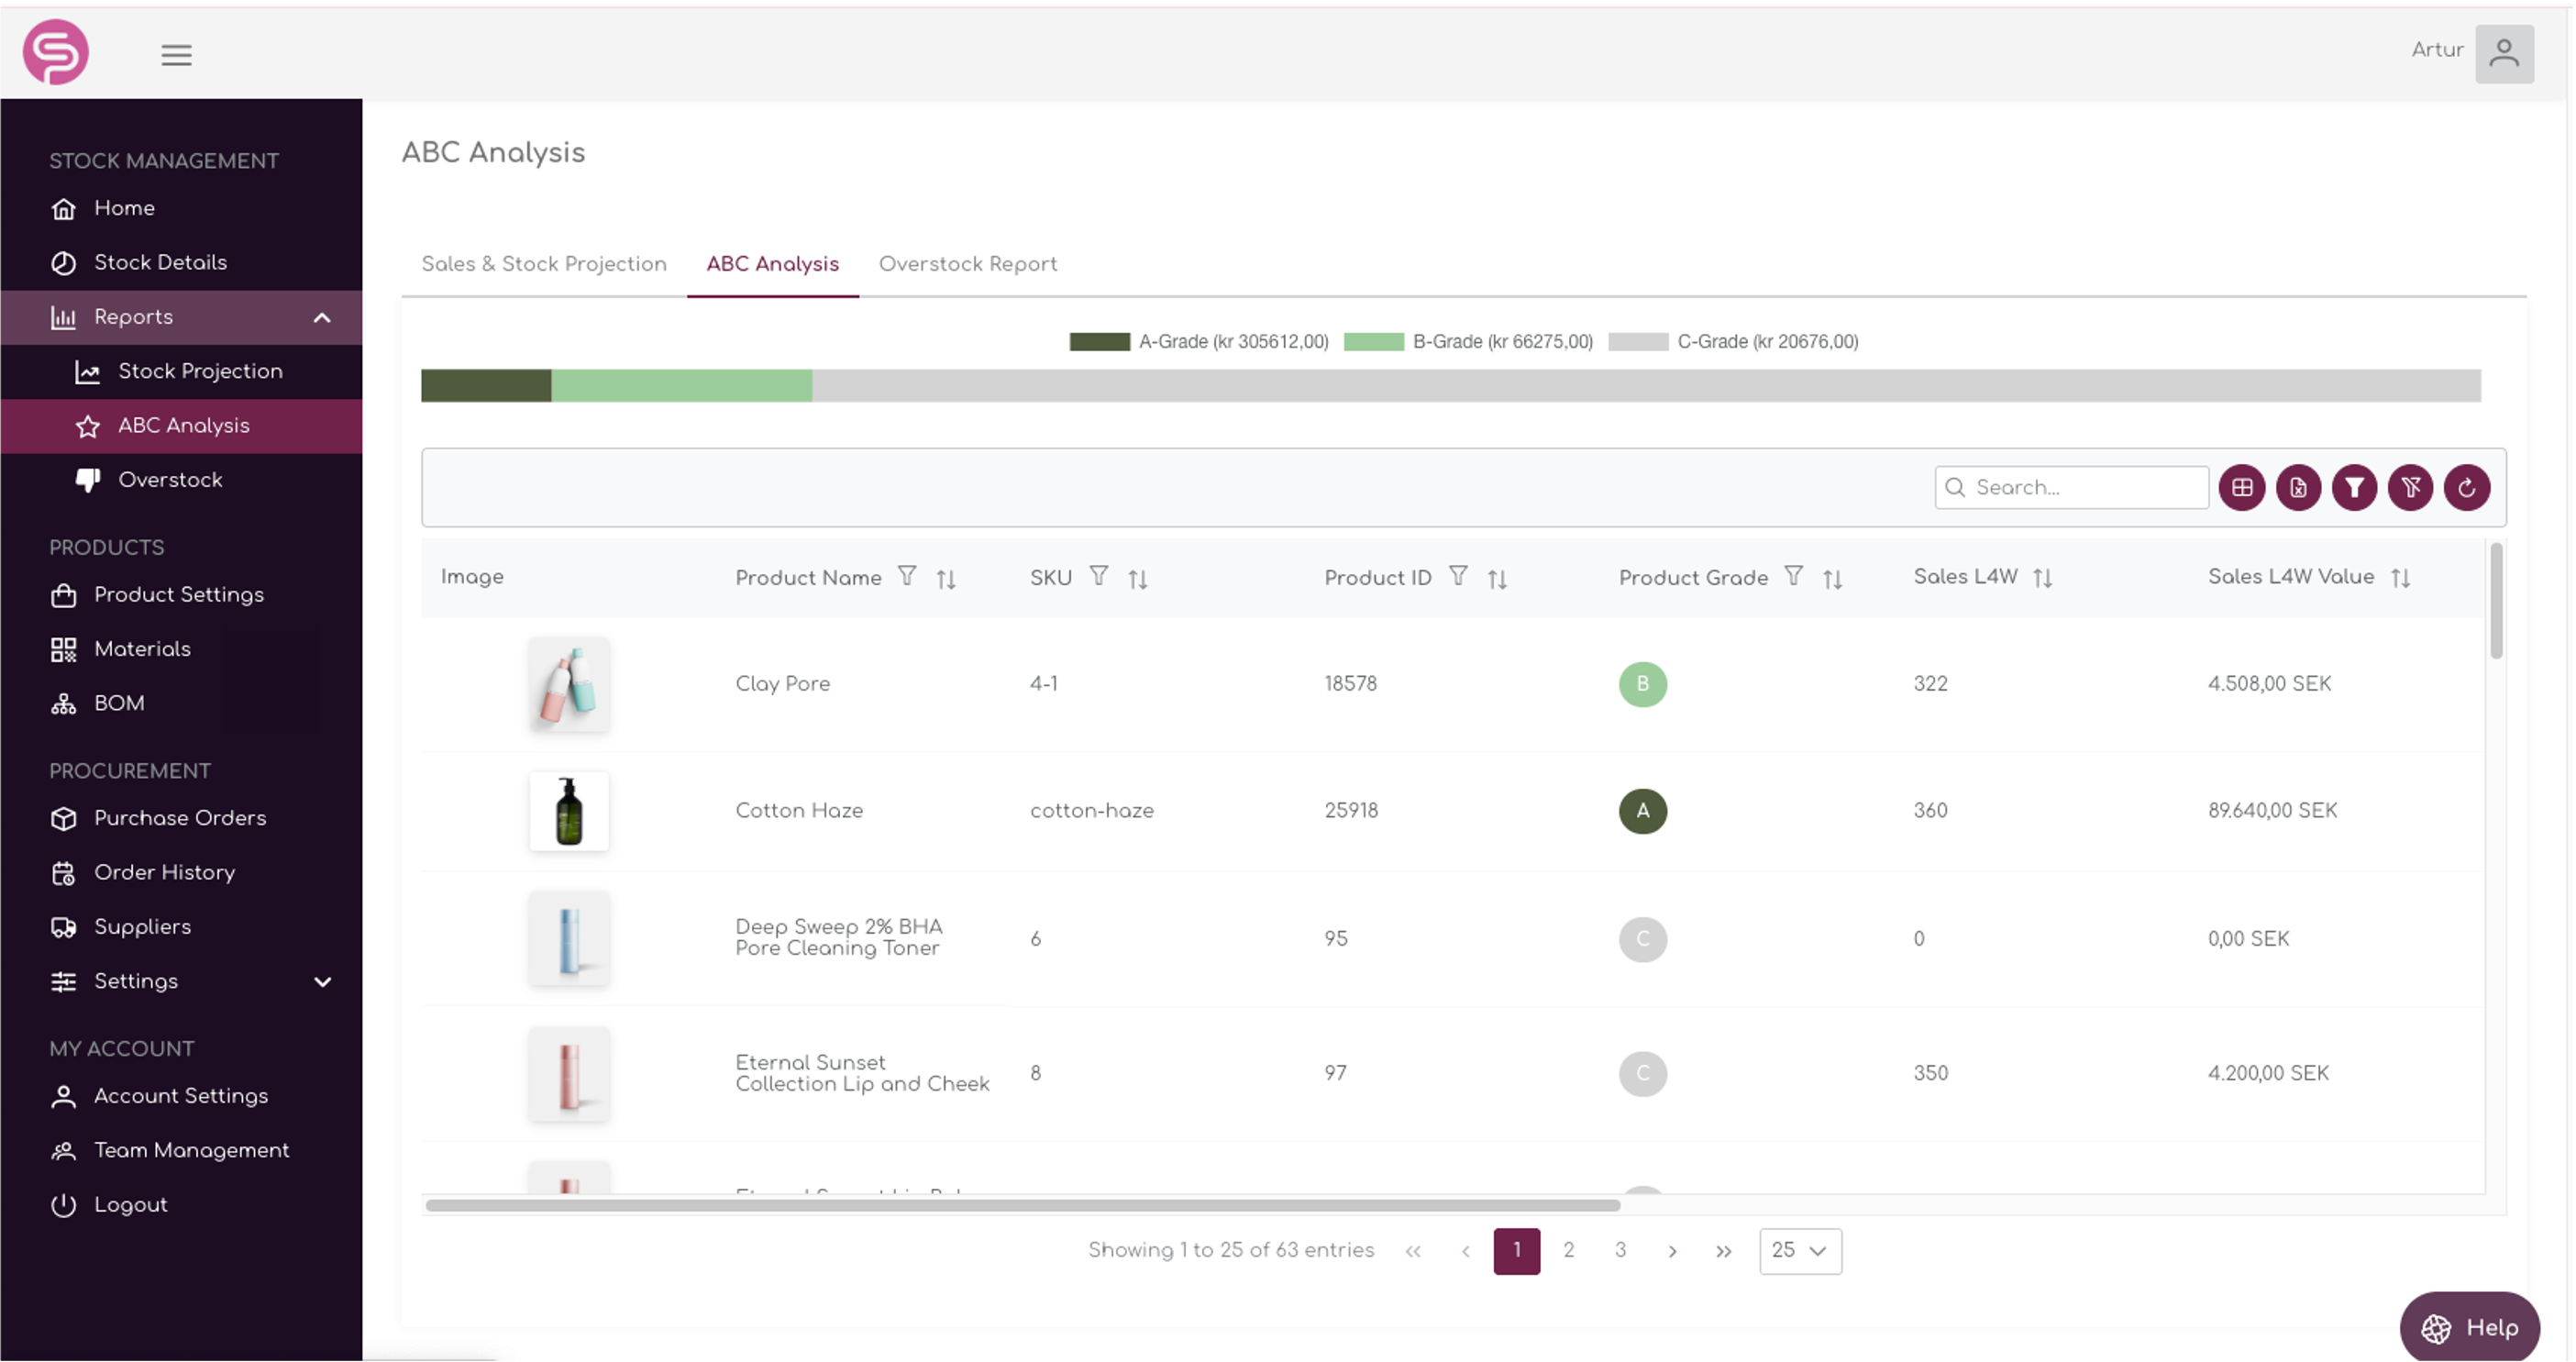
Task: Clear all filters with the crossed funnel icon
Action: (x=2411, y=488)
